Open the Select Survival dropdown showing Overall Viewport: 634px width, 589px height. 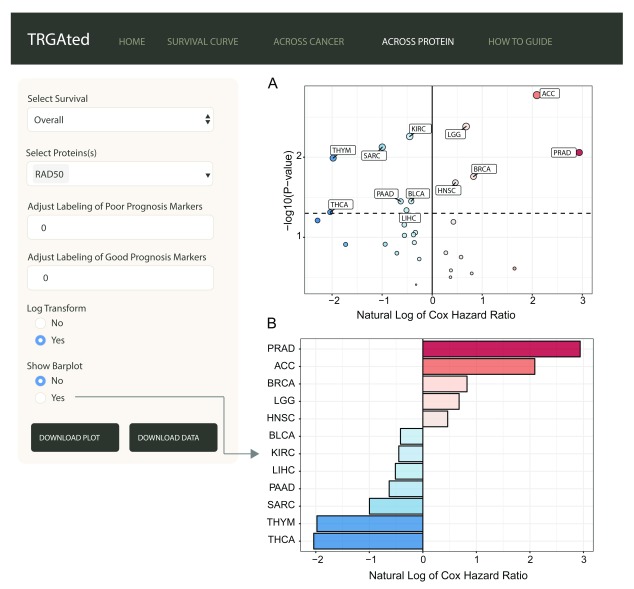[x=120, y=120]
